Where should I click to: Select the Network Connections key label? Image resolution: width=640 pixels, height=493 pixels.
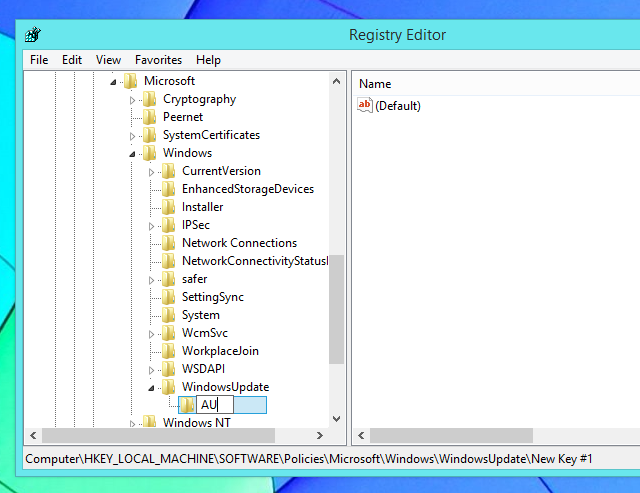point(239,243)
